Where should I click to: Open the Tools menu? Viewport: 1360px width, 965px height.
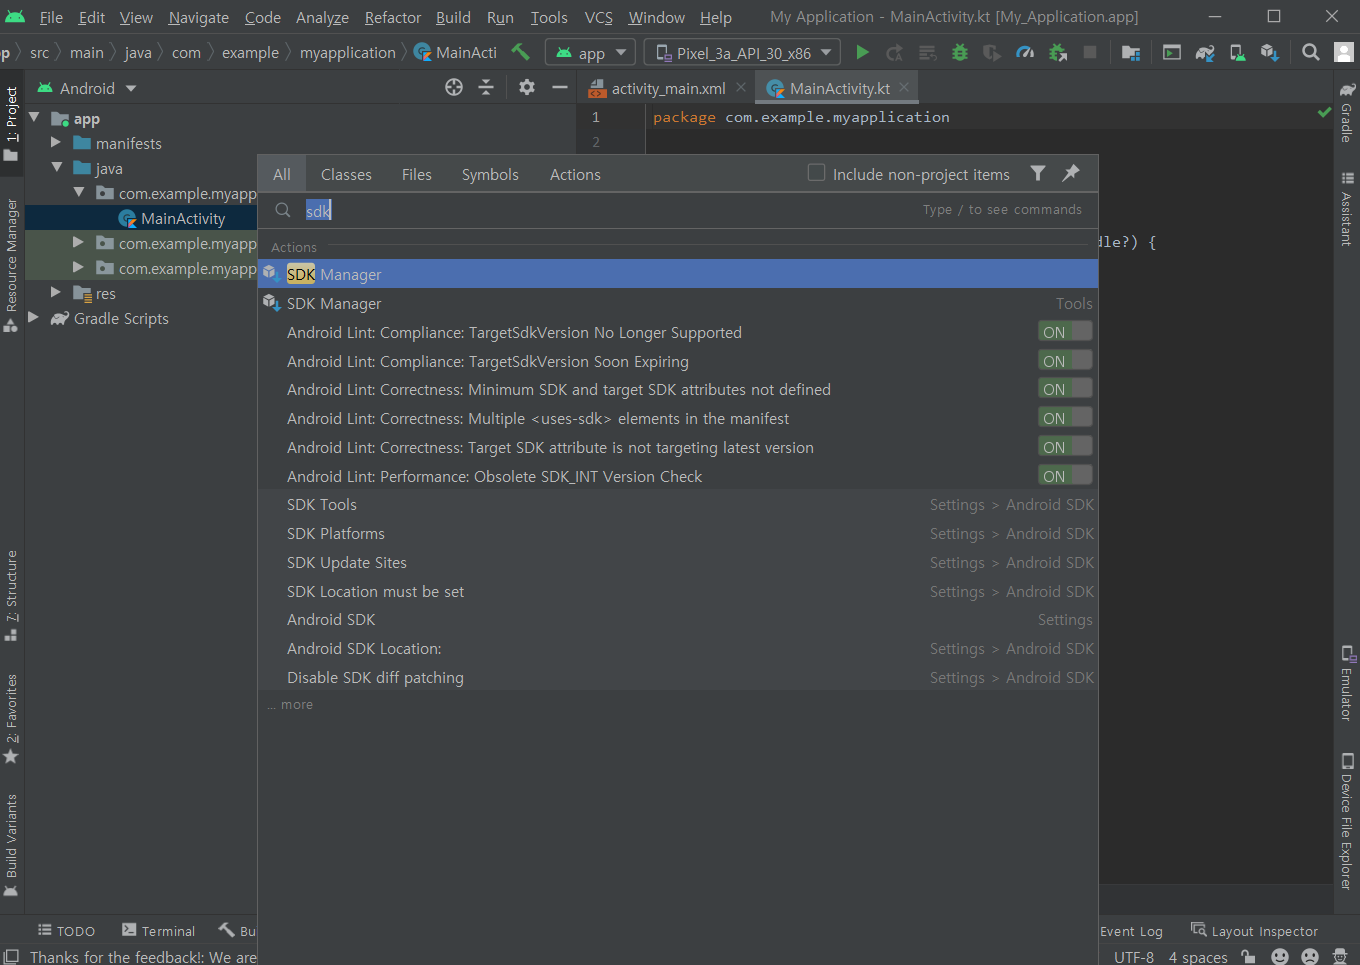(x=549, y=17)
